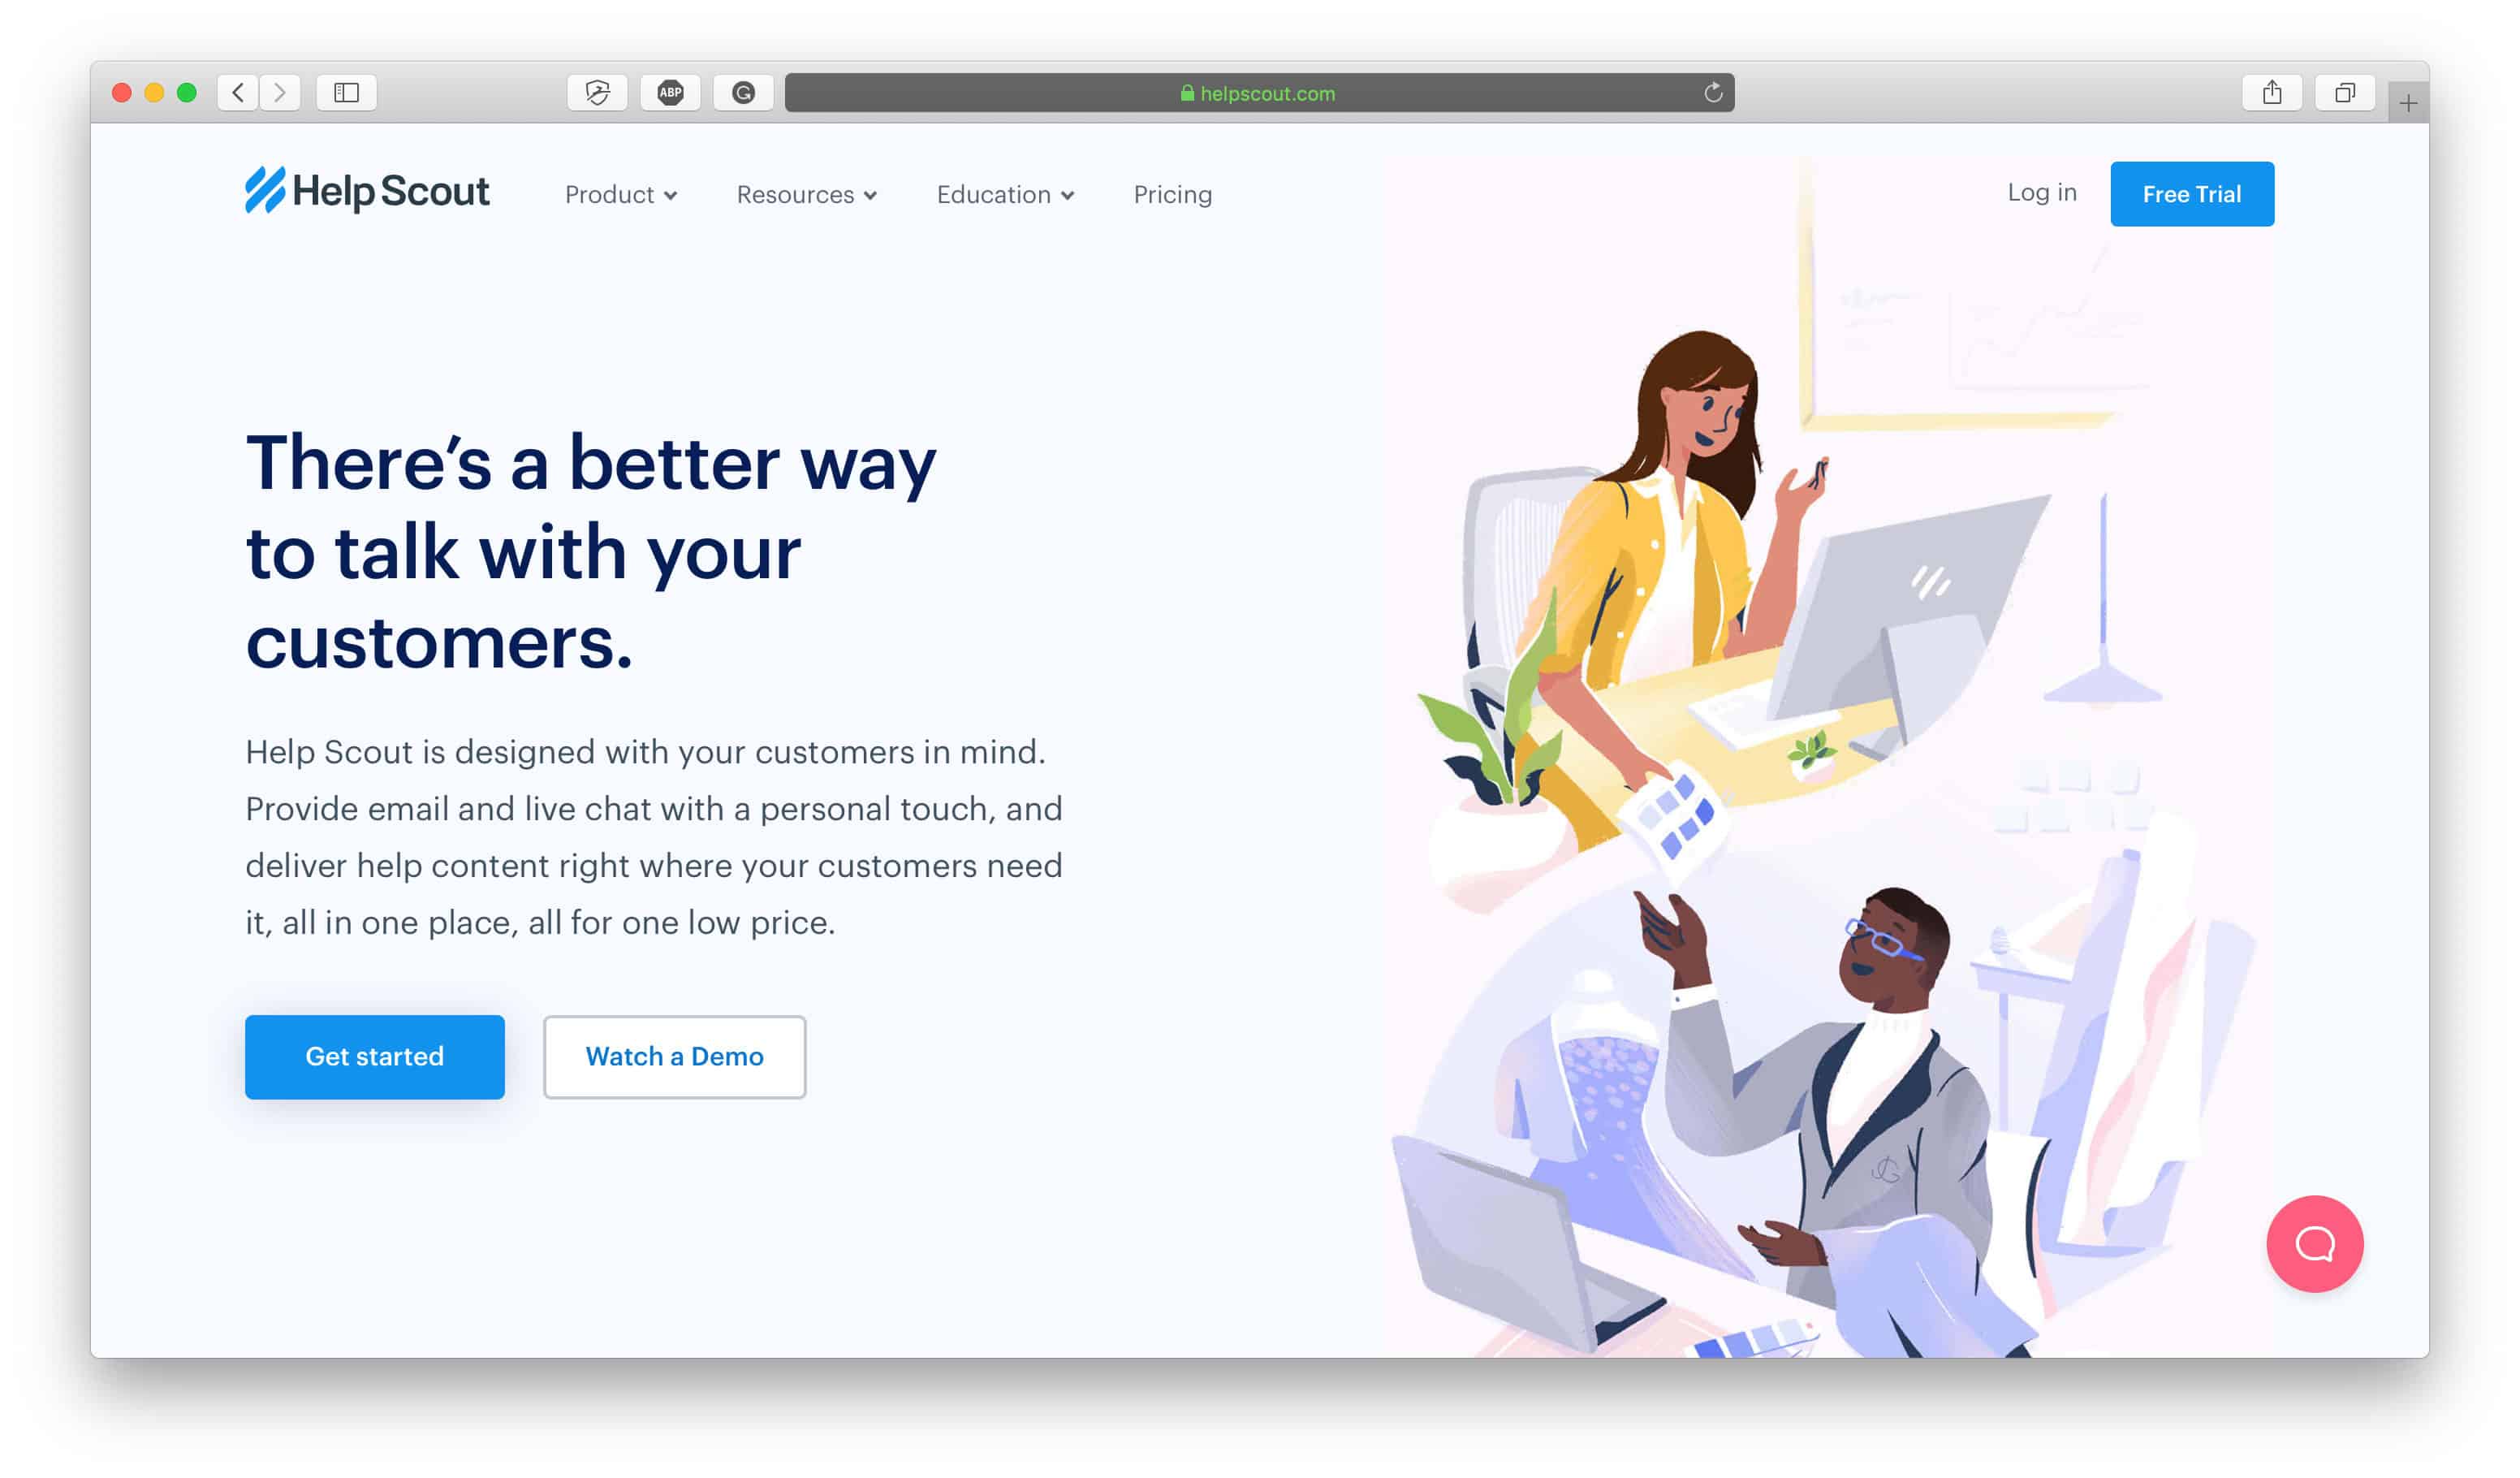Click the Get started button
The height and width of the screenshot is (1478, 2520).
[x=374, y=1056]
